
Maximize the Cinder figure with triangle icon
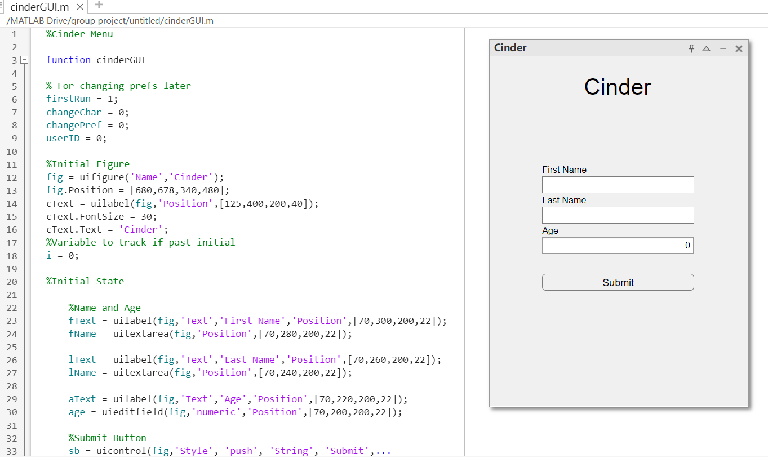point(706,48)
